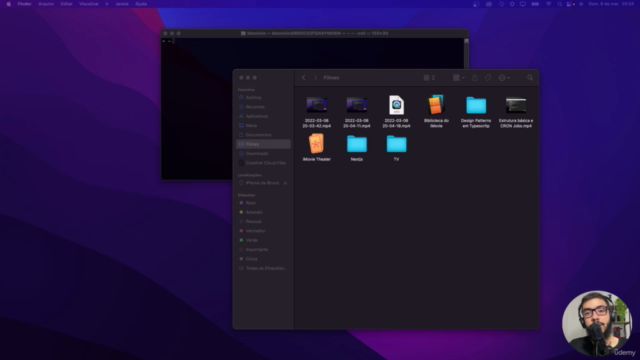Viewport: 640px width, 360px height.
Task: Select iPhone de Bruno location
Action: pyautogui.click(x=261, y=183)
